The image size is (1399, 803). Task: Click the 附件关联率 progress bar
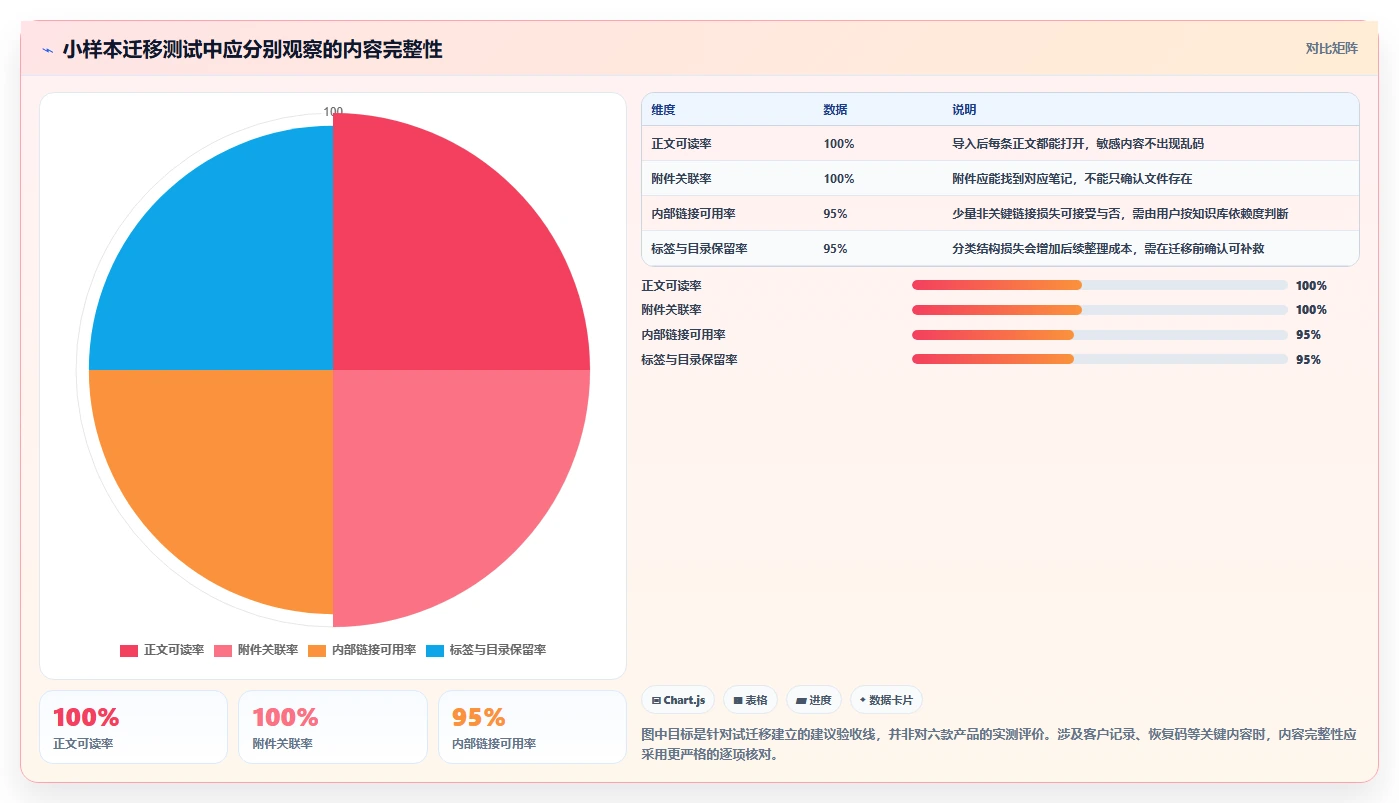click(x=1100, y=310)
